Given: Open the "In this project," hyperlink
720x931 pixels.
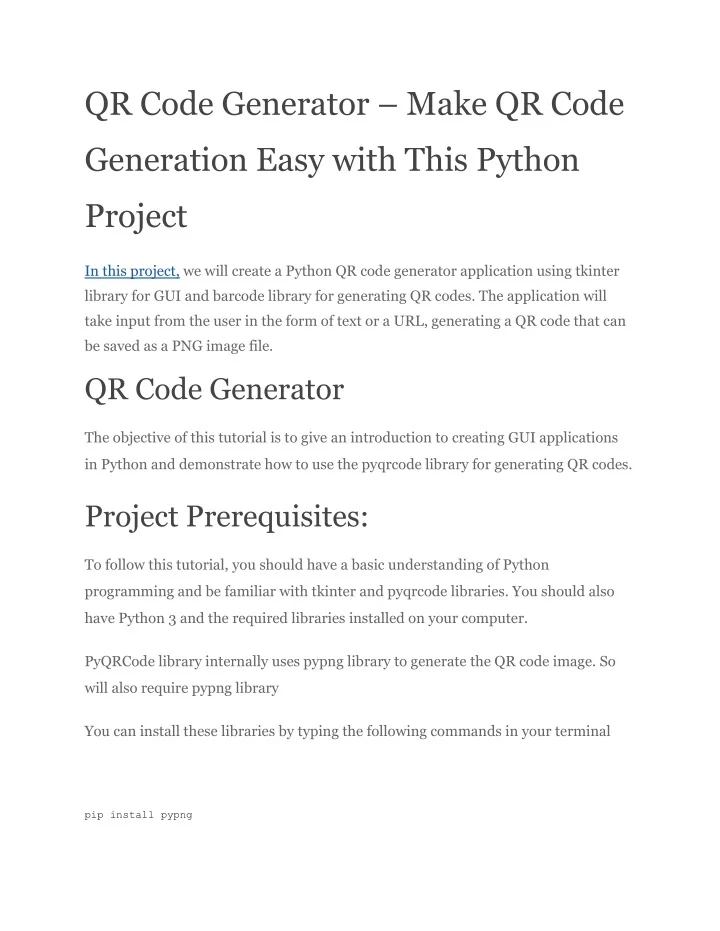Looking at the screenshot, I should click(132, 270).
